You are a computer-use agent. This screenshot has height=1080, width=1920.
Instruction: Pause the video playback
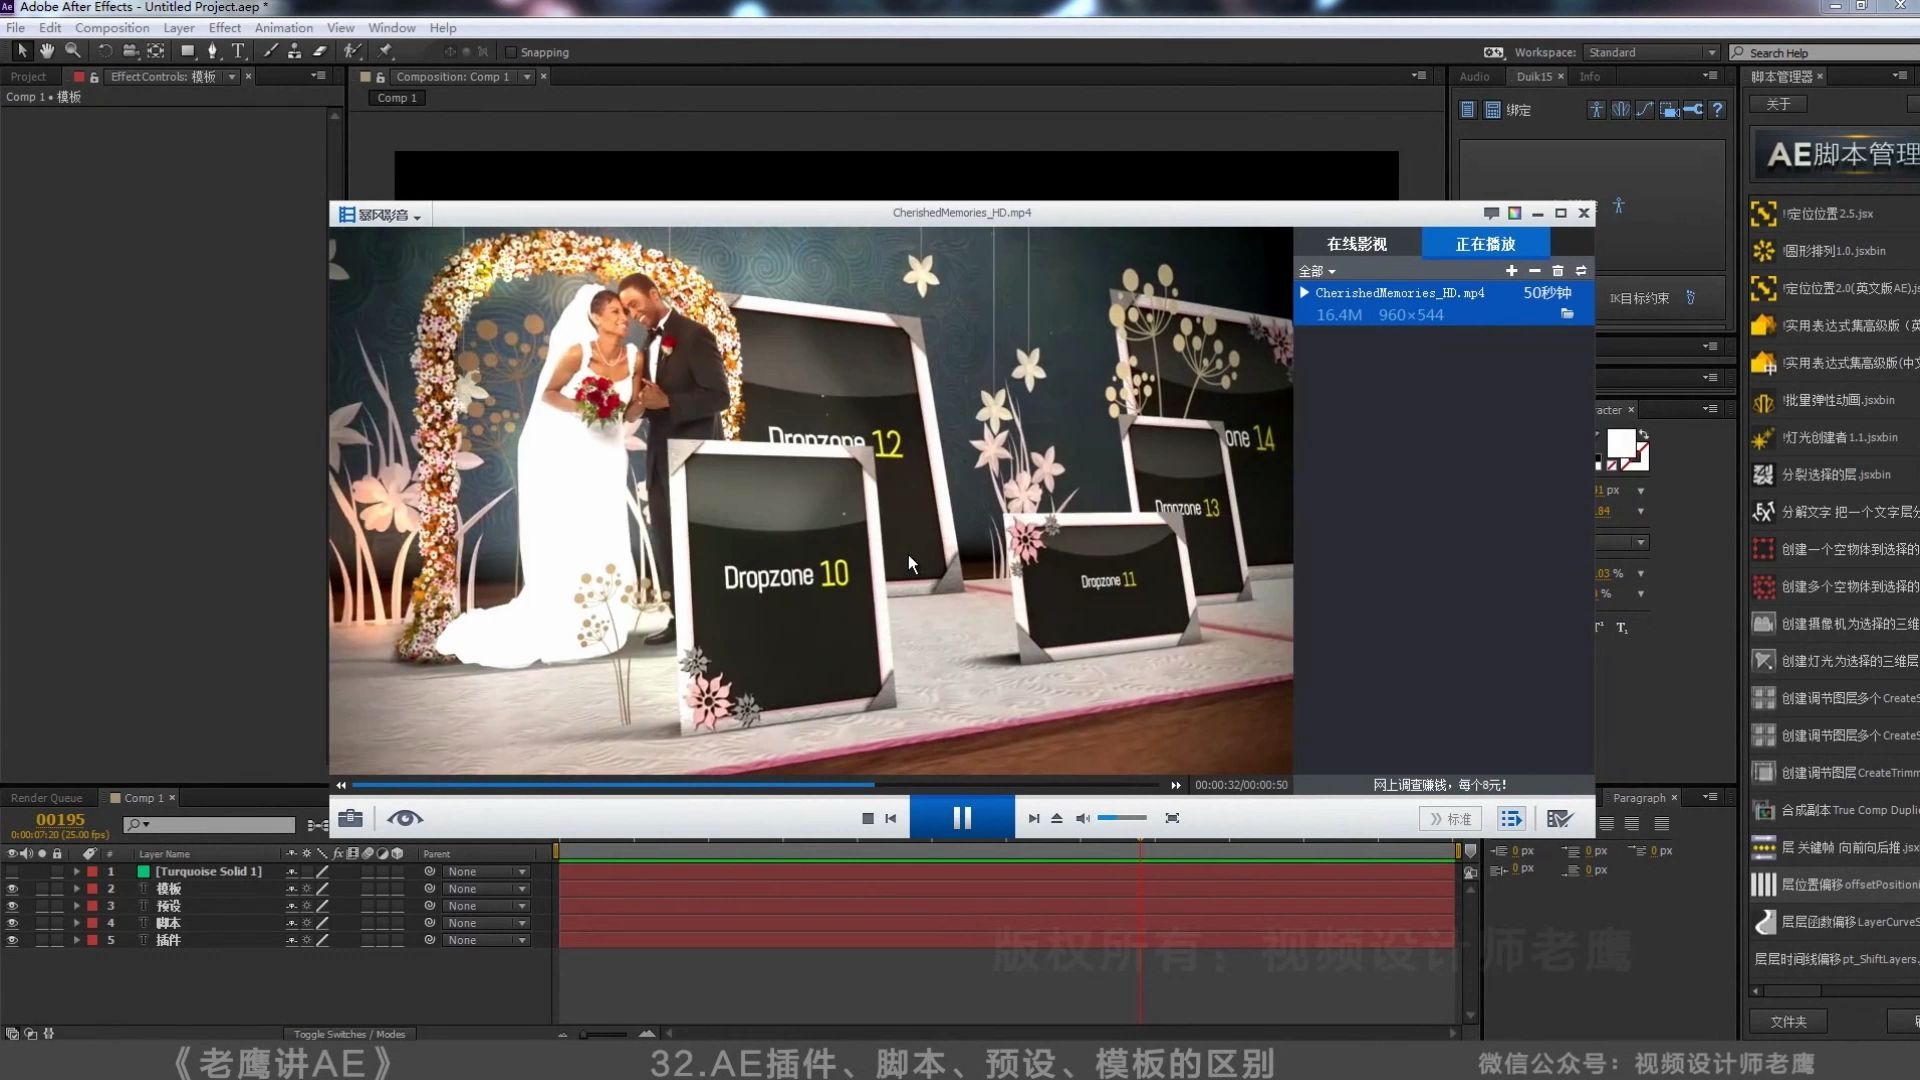[x=961, y=816]
